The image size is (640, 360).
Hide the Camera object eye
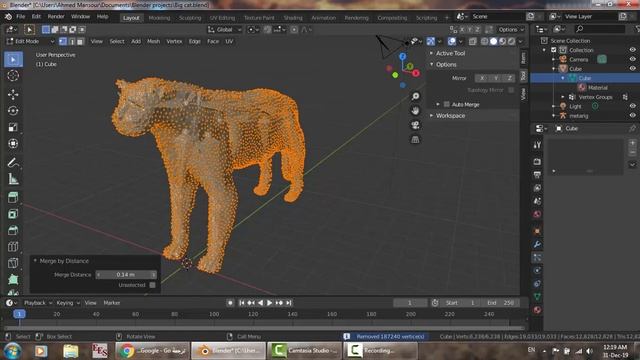click(x=632, y=59)
